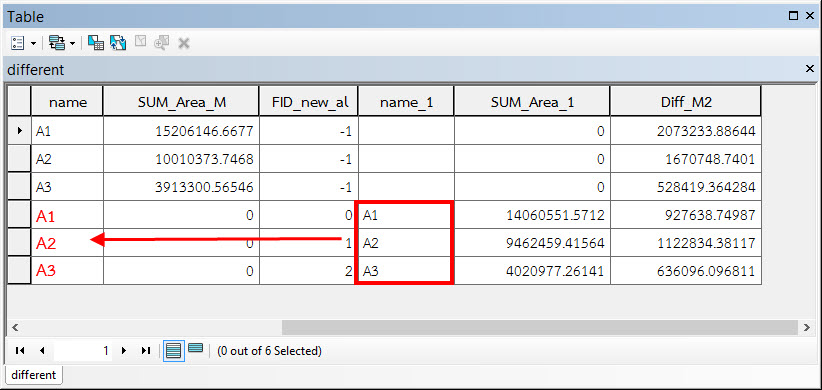Click the row selector with the current-record arrow

[x=19, y=131]
